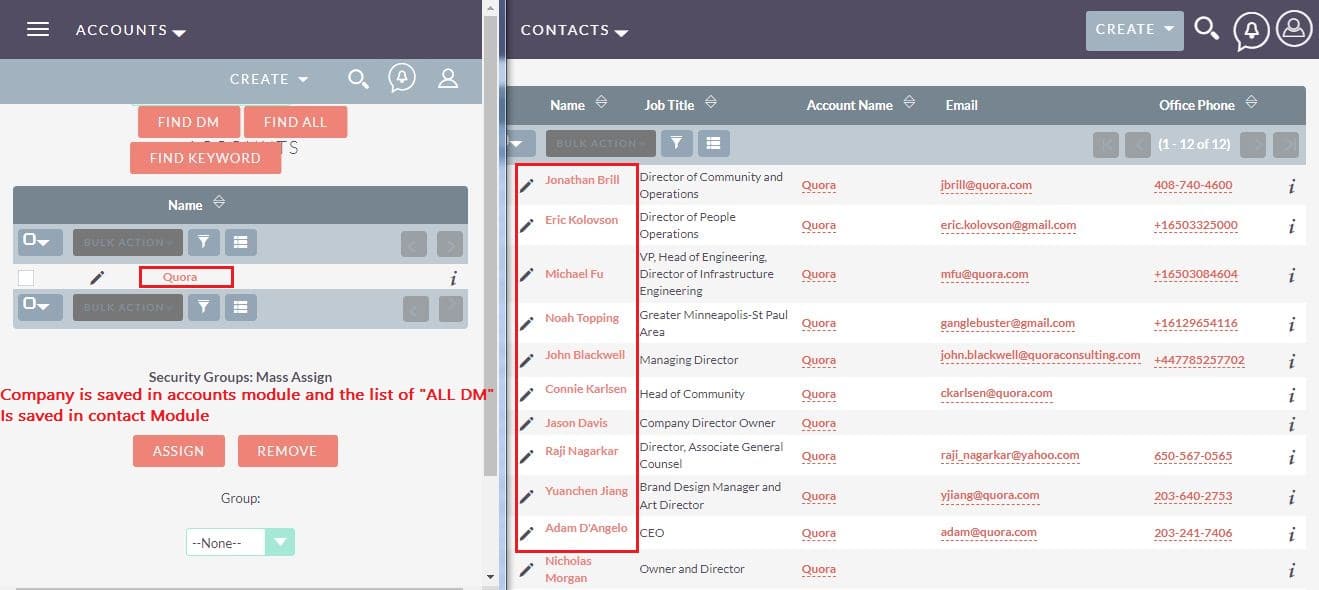Show info for Raji Nagarkar row
The image size is (1319, 590).
pos(1291,458)
